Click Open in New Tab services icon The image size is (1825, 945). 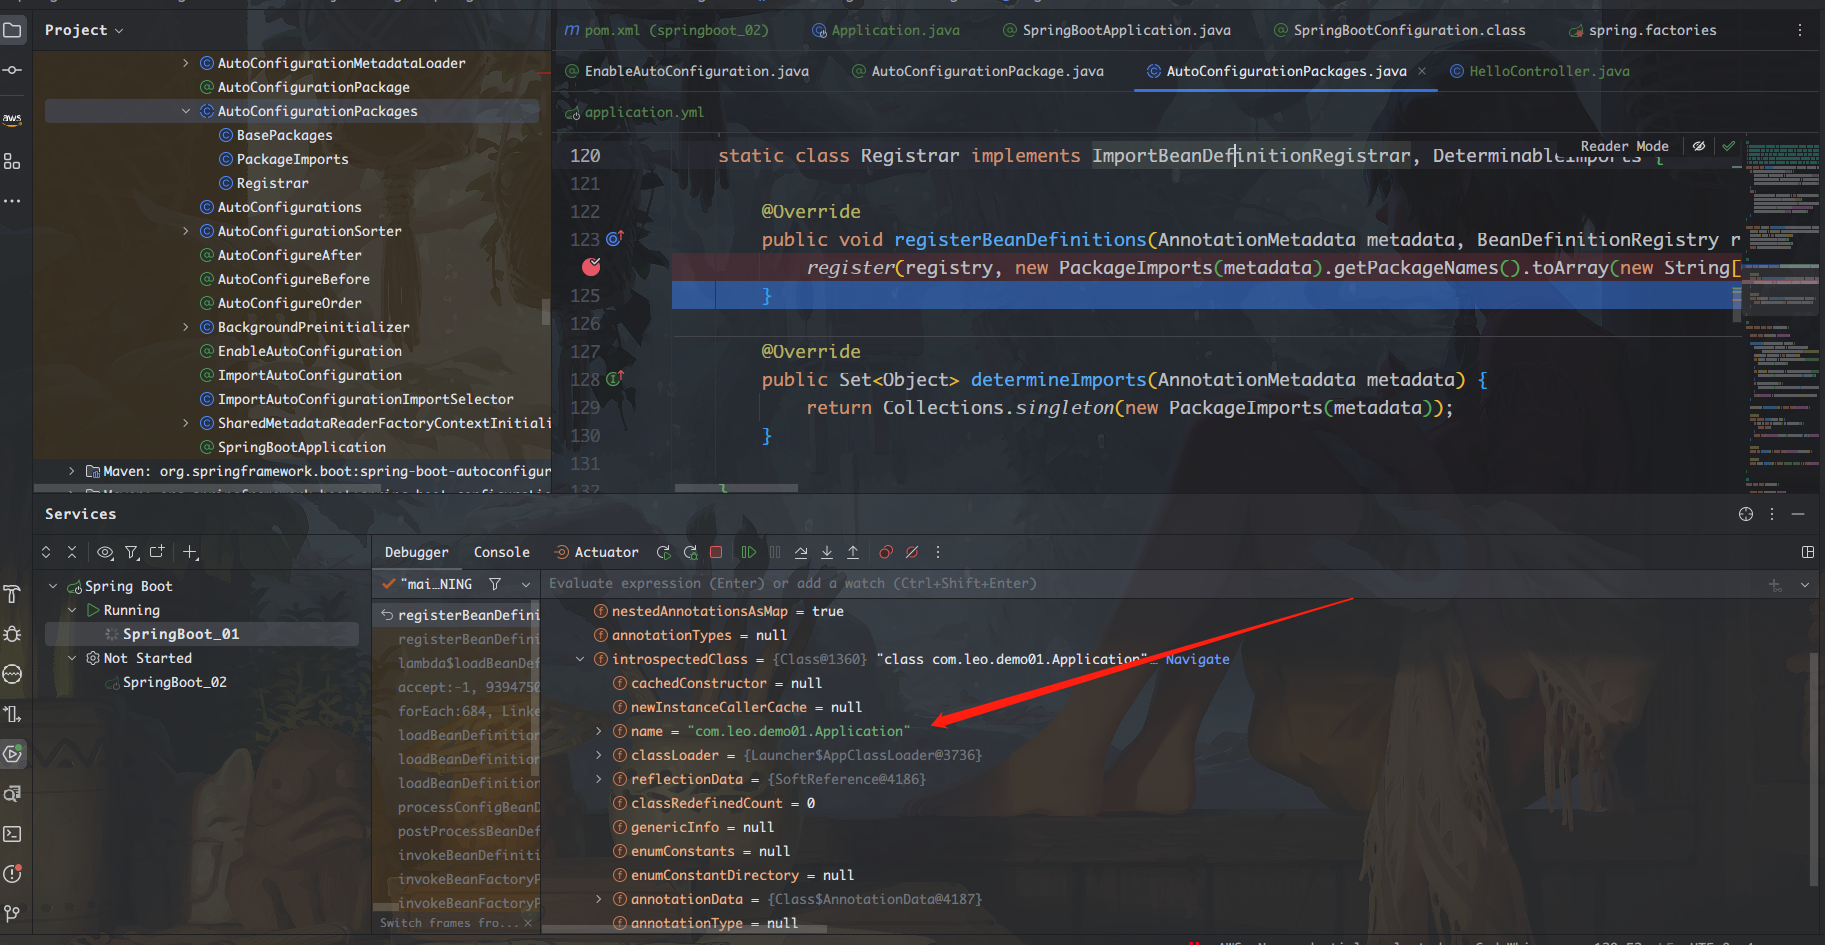(x=157, y=552)
